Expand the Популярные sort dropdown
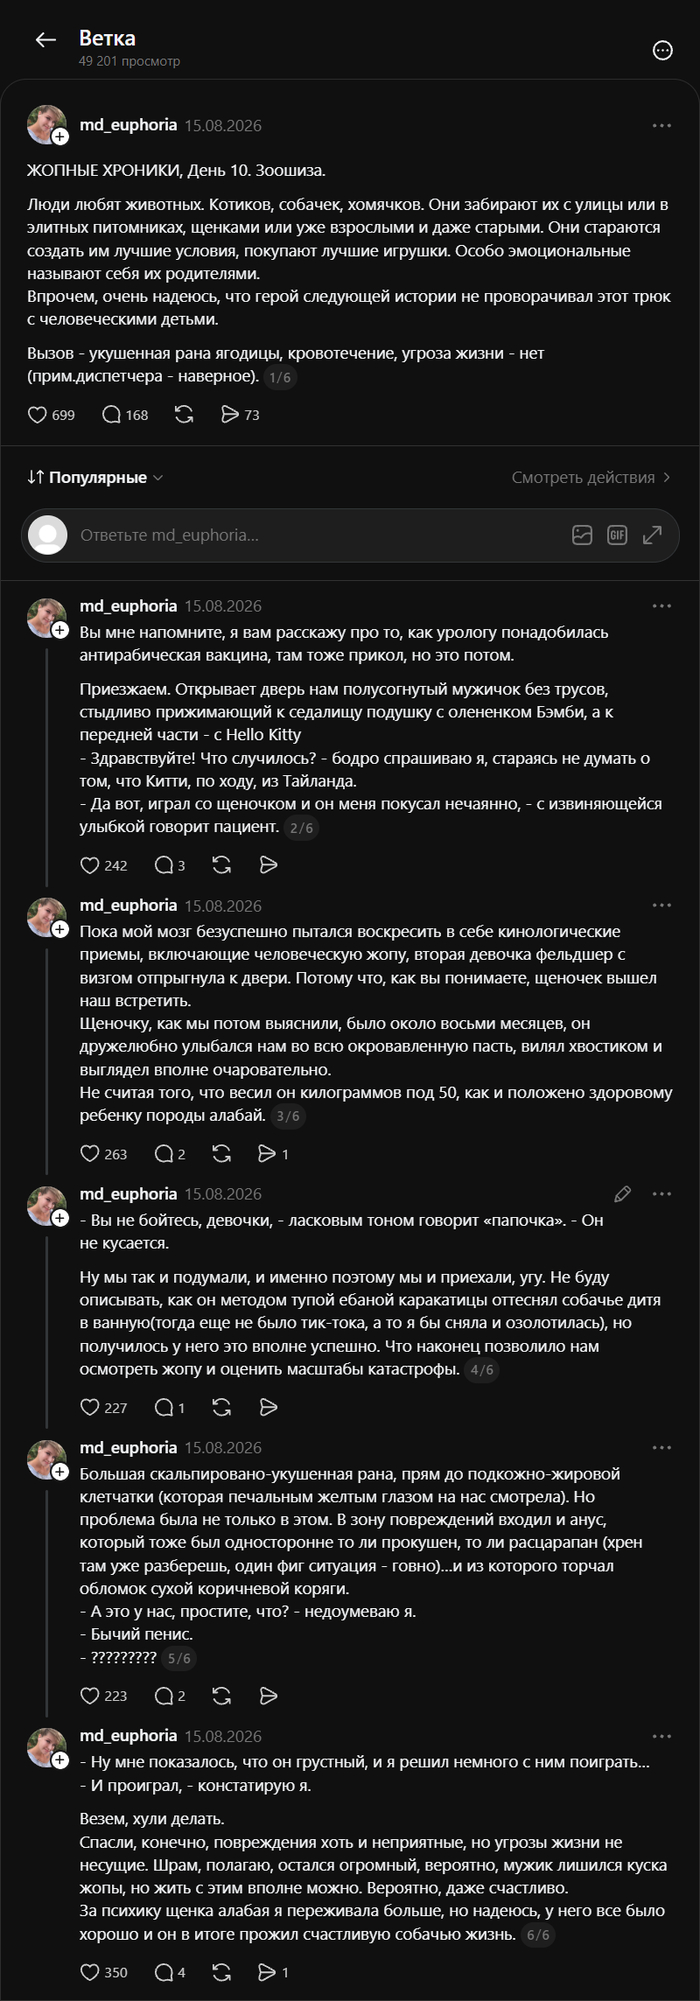This screenshot has width=700, height=2001. tap(95, 478)
